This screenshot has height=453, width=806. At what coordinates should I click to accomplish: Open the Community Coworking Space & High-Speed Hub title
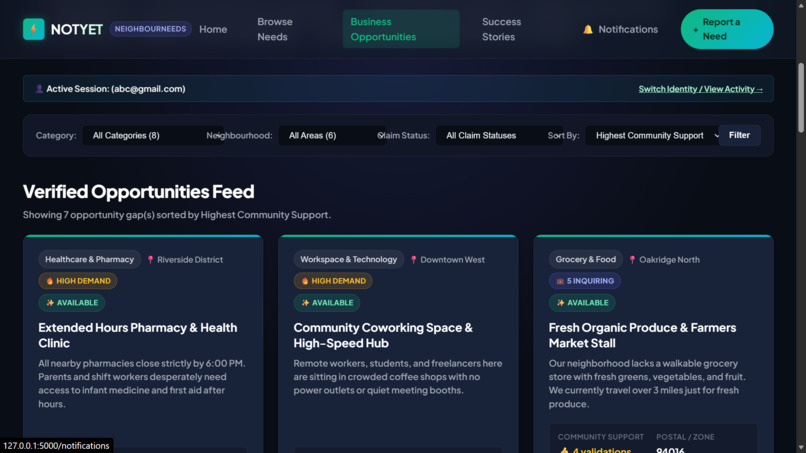click(x=383, y=335)
